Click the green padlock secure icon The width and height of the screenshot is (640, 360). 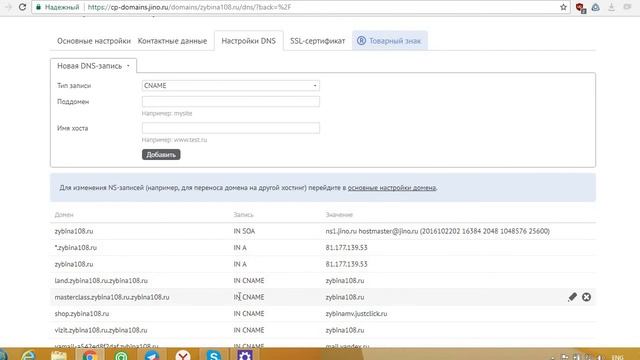point(38,7)
